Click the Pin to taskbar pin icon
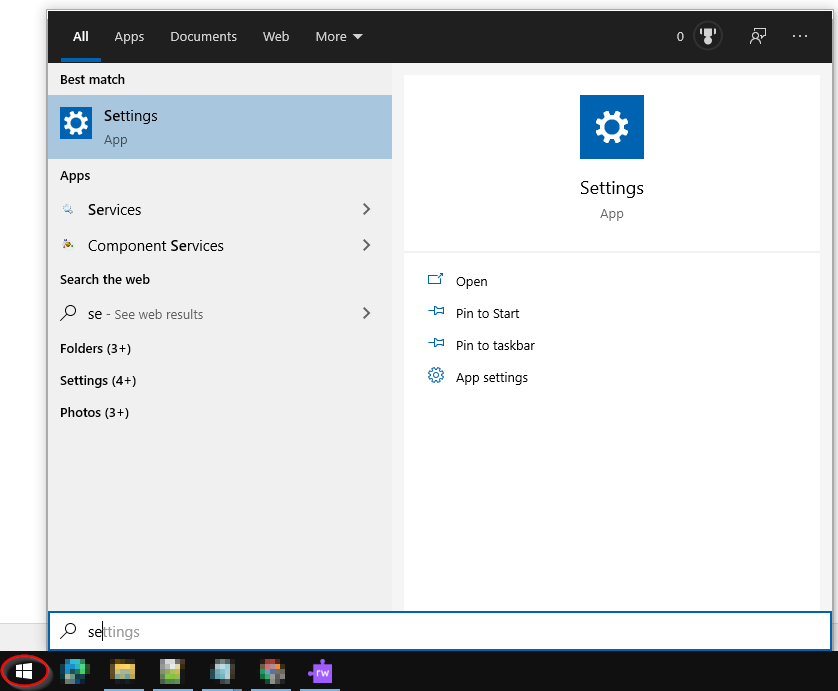 click(x=436, y=343)
